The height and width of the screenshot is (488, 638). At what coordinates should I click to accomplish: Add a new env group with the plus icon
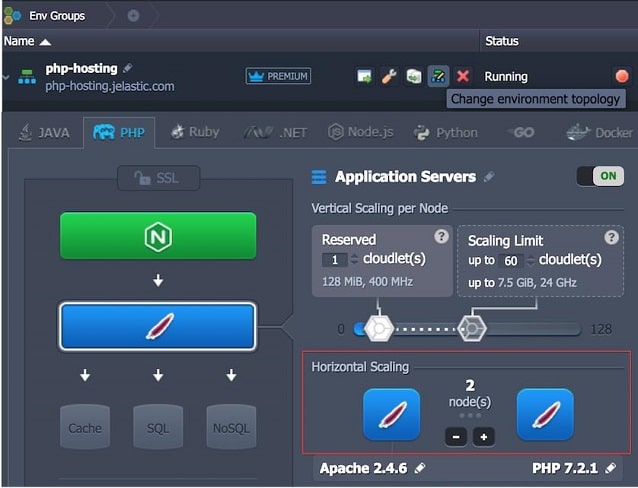(x=133, y=16)
